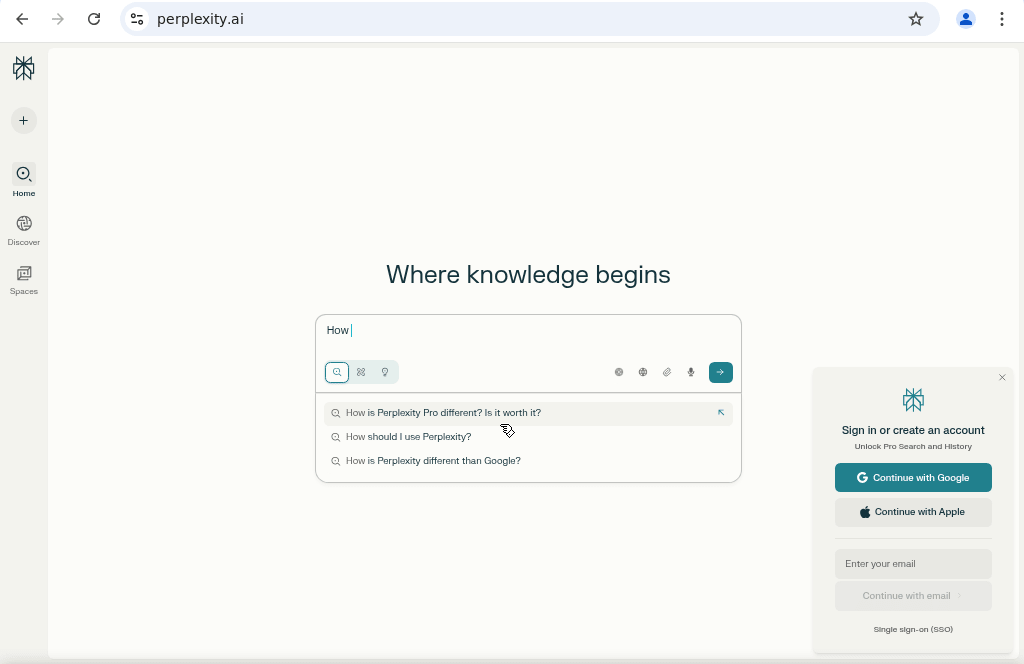Choose suggestion "How is Perplexity different than Google?"
1024x664 pixels.
(x=528, y=461)
